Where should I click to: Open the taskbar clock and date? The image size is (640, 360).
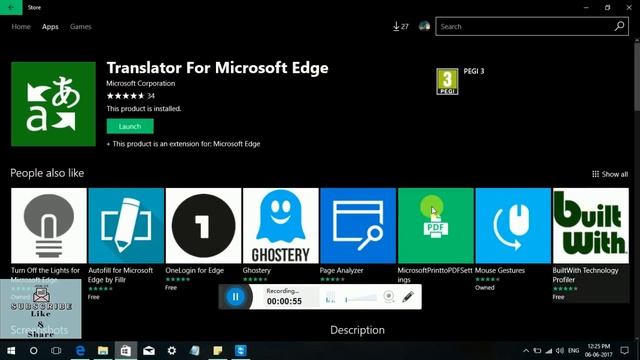(x=599, y=351)
